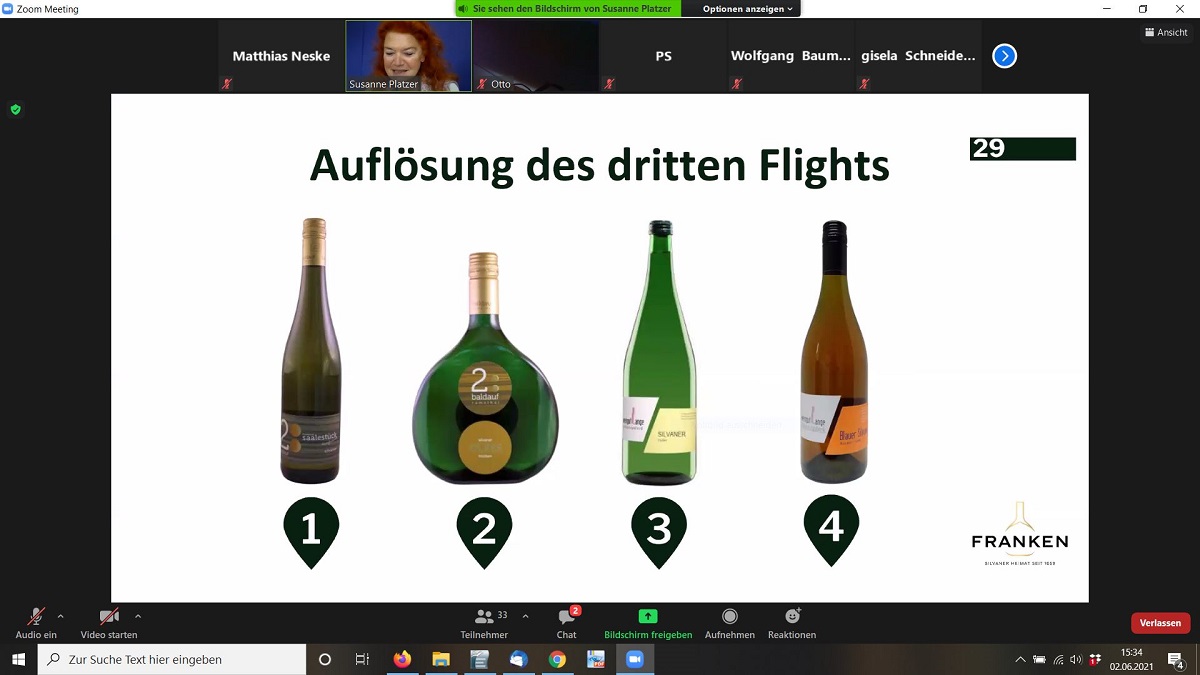Viewport: 1200px width, 675px height.
Task: Open the Teilnehmer participants panel
Action: pos(485,623)
